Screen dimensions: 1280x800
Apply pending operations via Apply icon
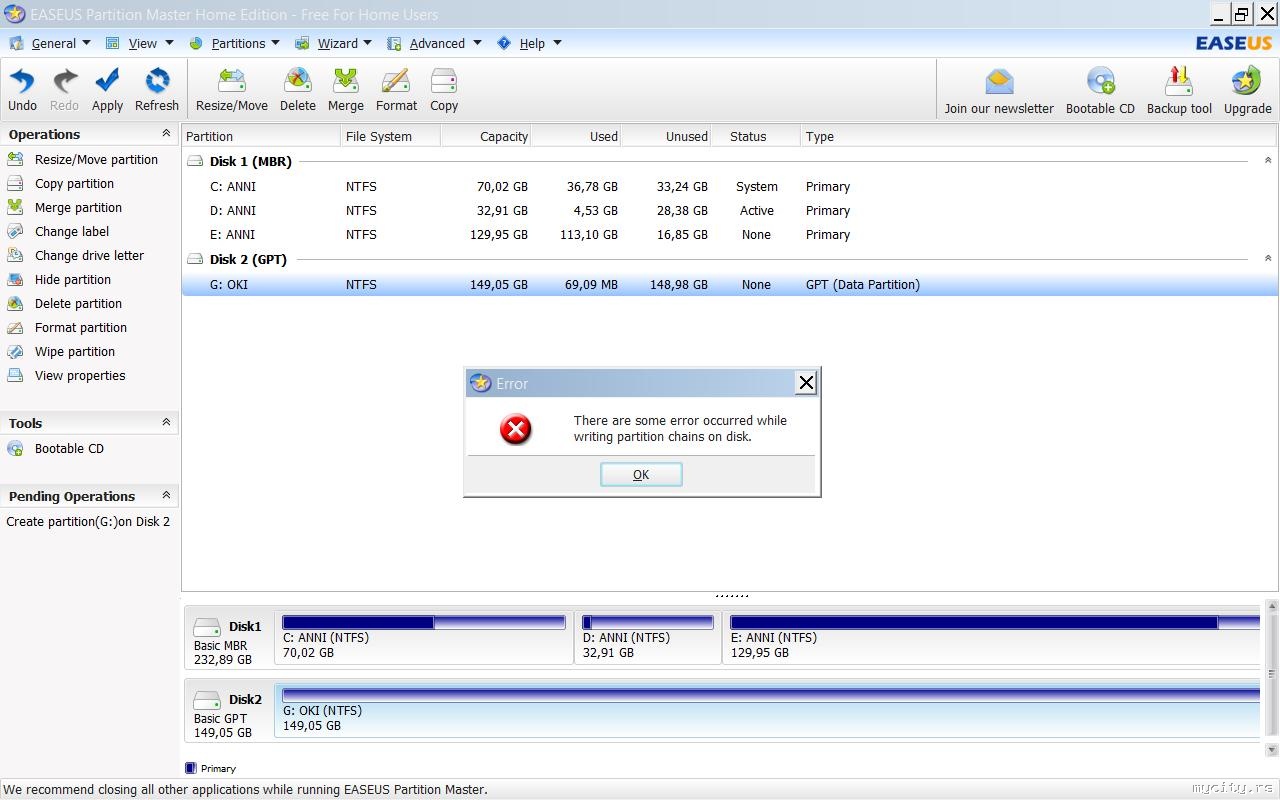107,90
